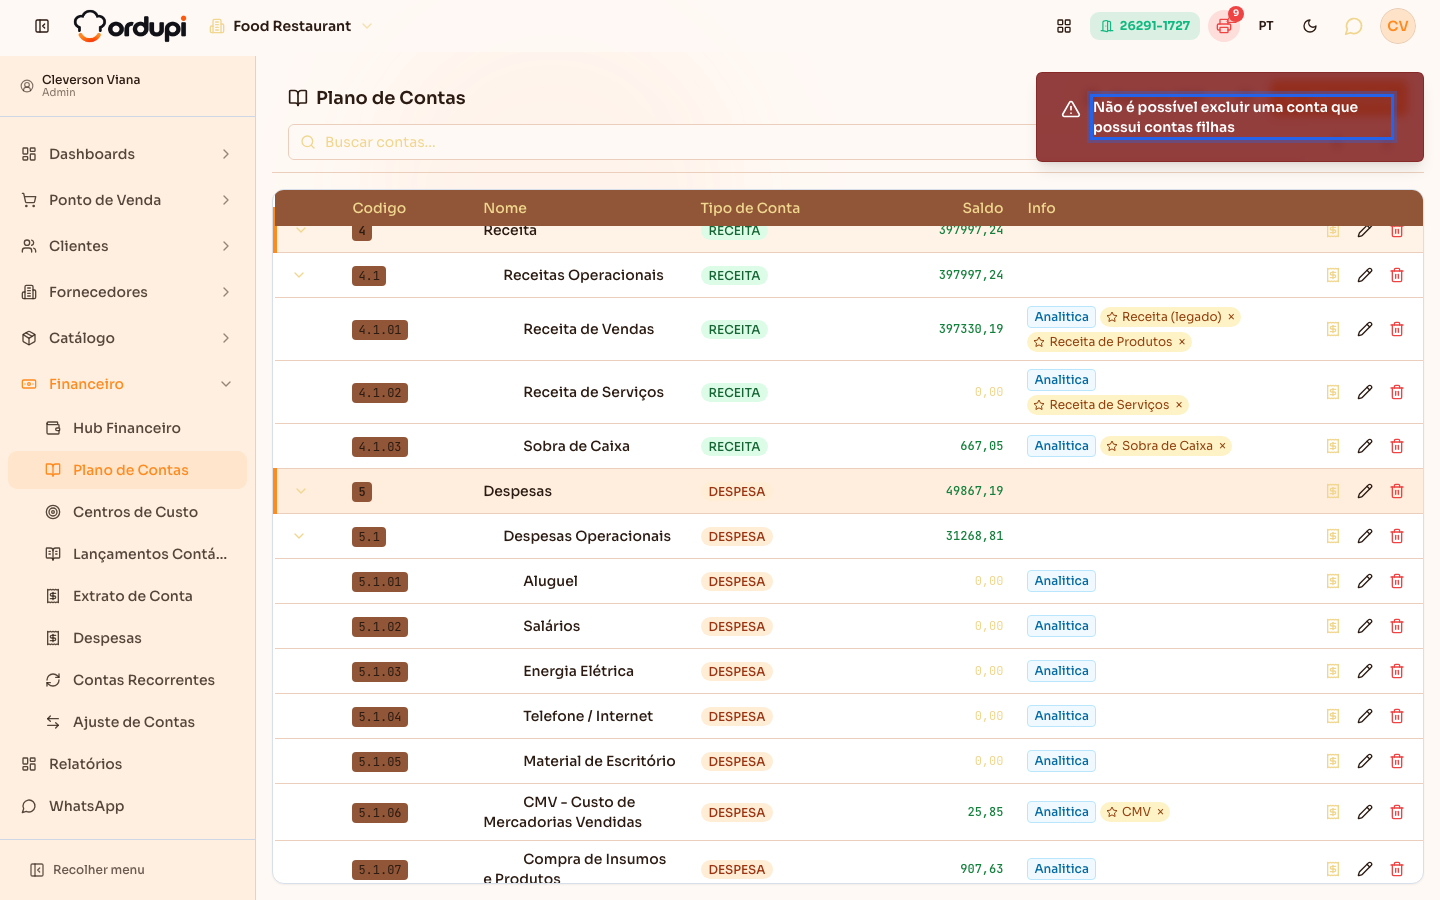Open Ajuste de Contas
The image size is (1440, 900).
click(127, 722)
